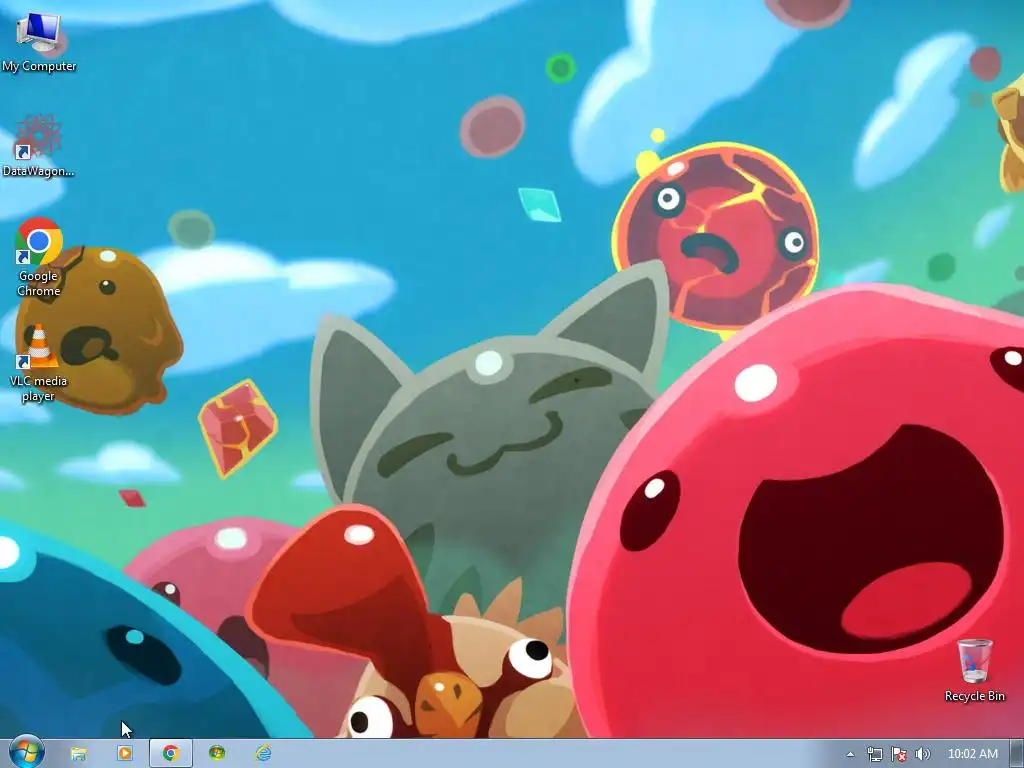Launch Windows Media Player from the taskbar

pyautogui.click(x=125, y=754)
